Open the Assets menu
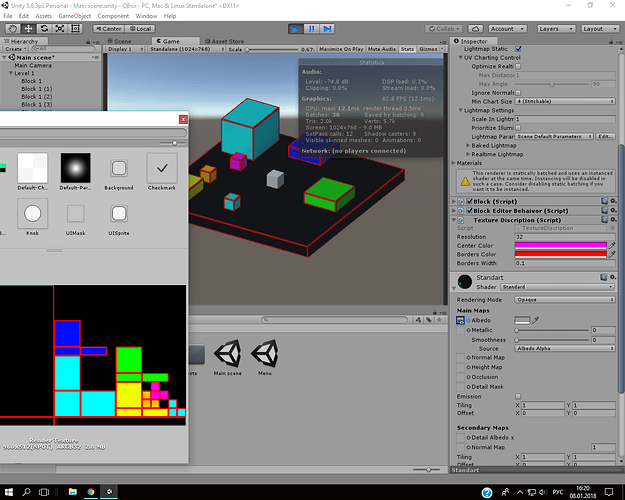This screenshot has width=625, height=500. pyautogui.click(x=43, y=16)
